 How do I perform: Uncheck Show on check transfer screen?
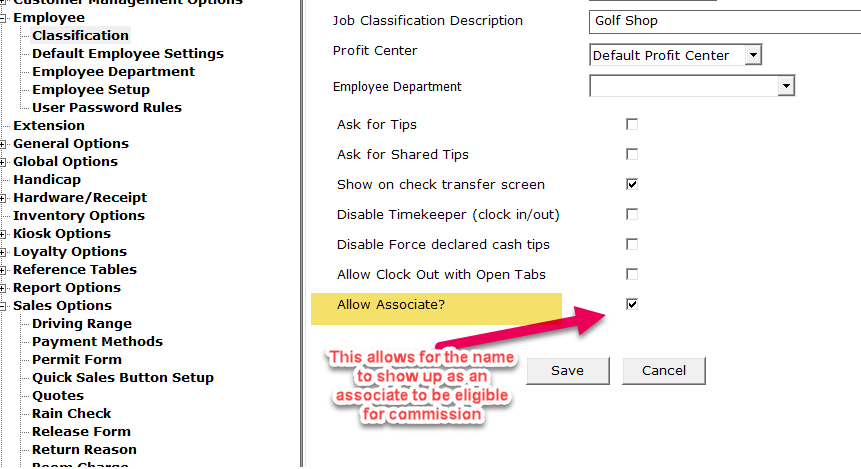click(x=632, y=185)
